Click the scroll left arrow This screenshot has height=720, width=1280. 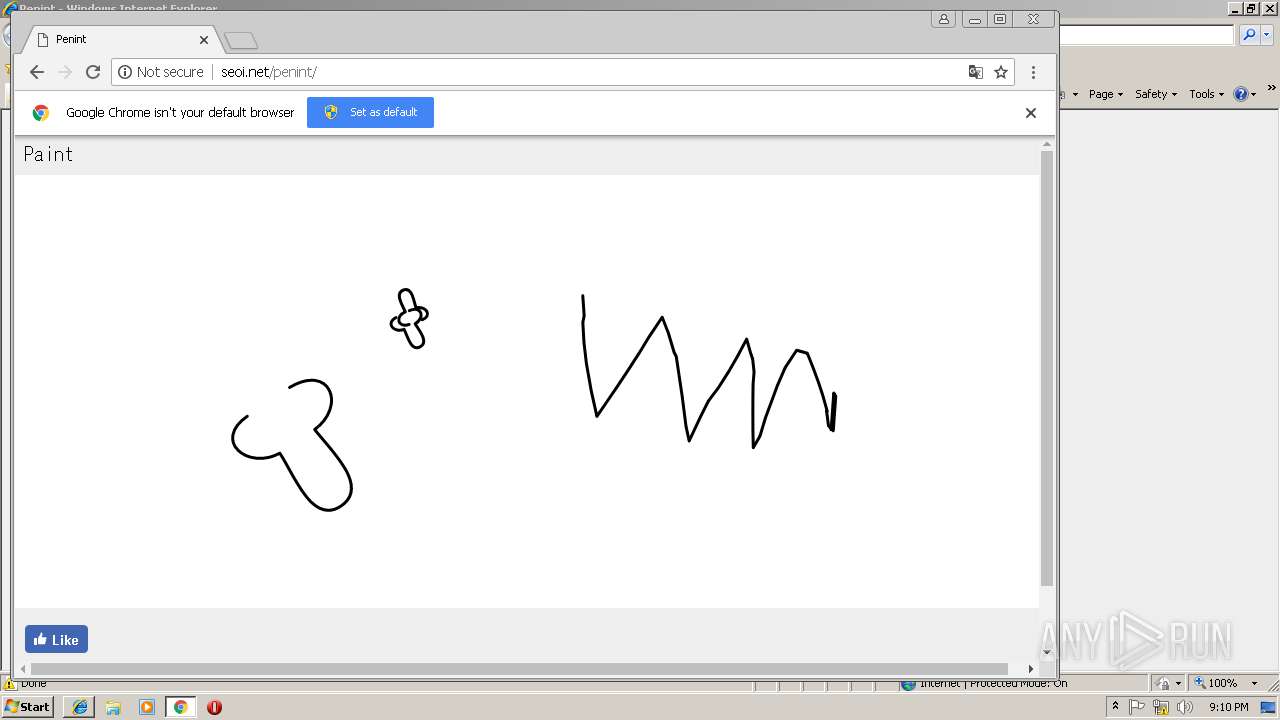(x=23, y=669)
